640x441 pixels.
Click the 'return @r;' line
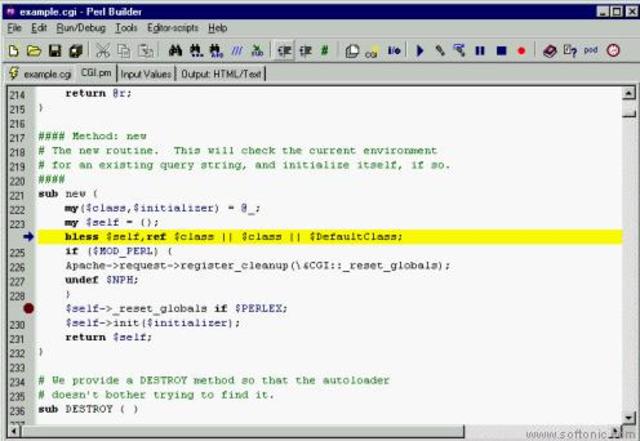(98, 94)
